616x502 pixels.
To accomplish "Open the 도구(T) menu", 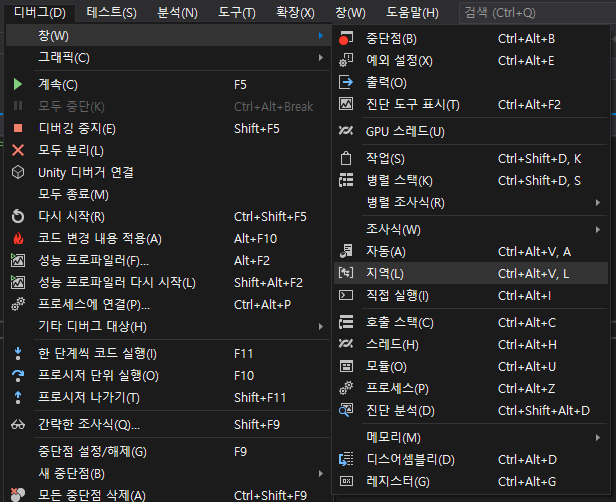I will click(236, 13).
